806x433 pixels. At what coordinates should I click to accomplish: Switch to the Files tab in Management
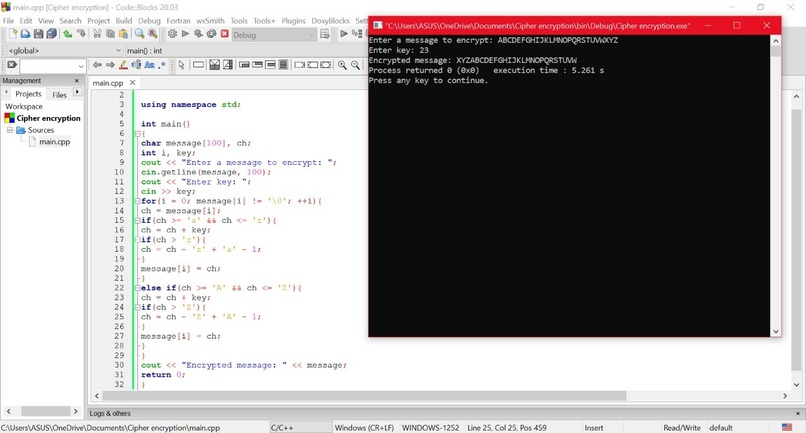(x=59, y=95)
